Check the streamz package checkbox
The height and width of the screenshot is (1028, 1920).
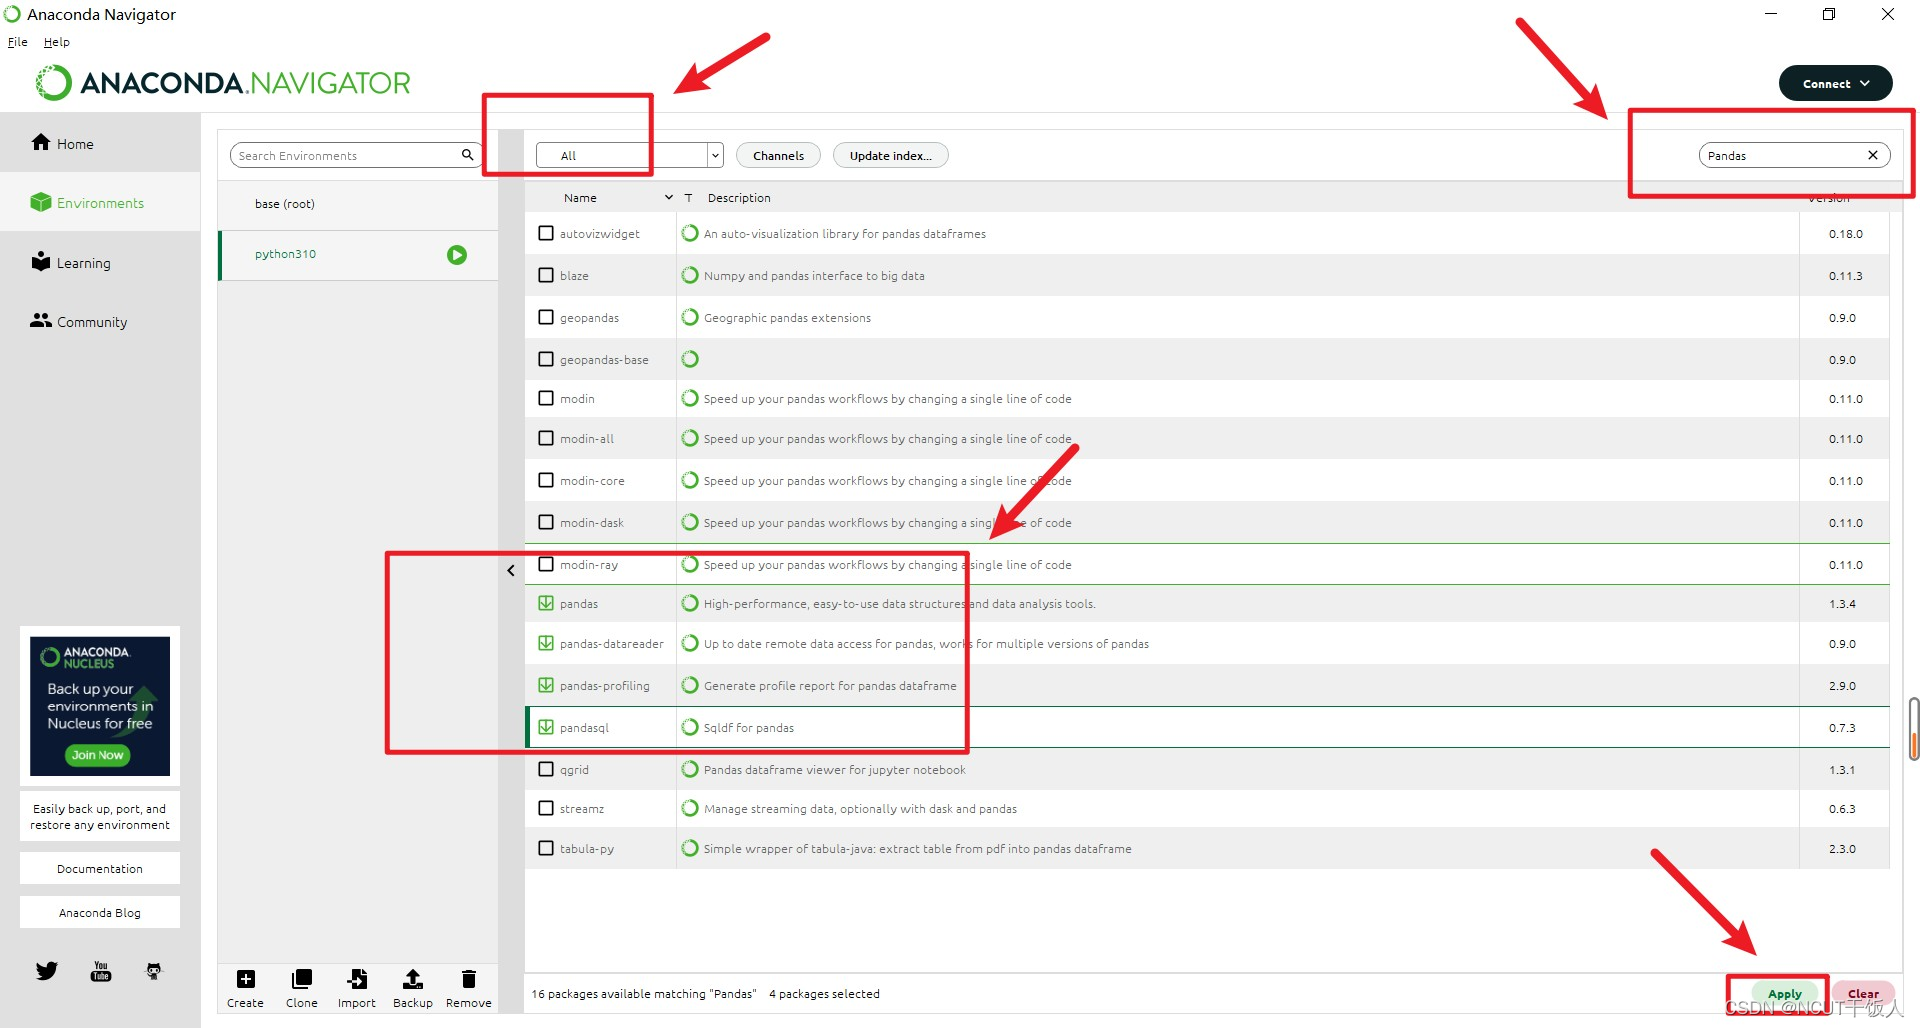tap(546, 808)
